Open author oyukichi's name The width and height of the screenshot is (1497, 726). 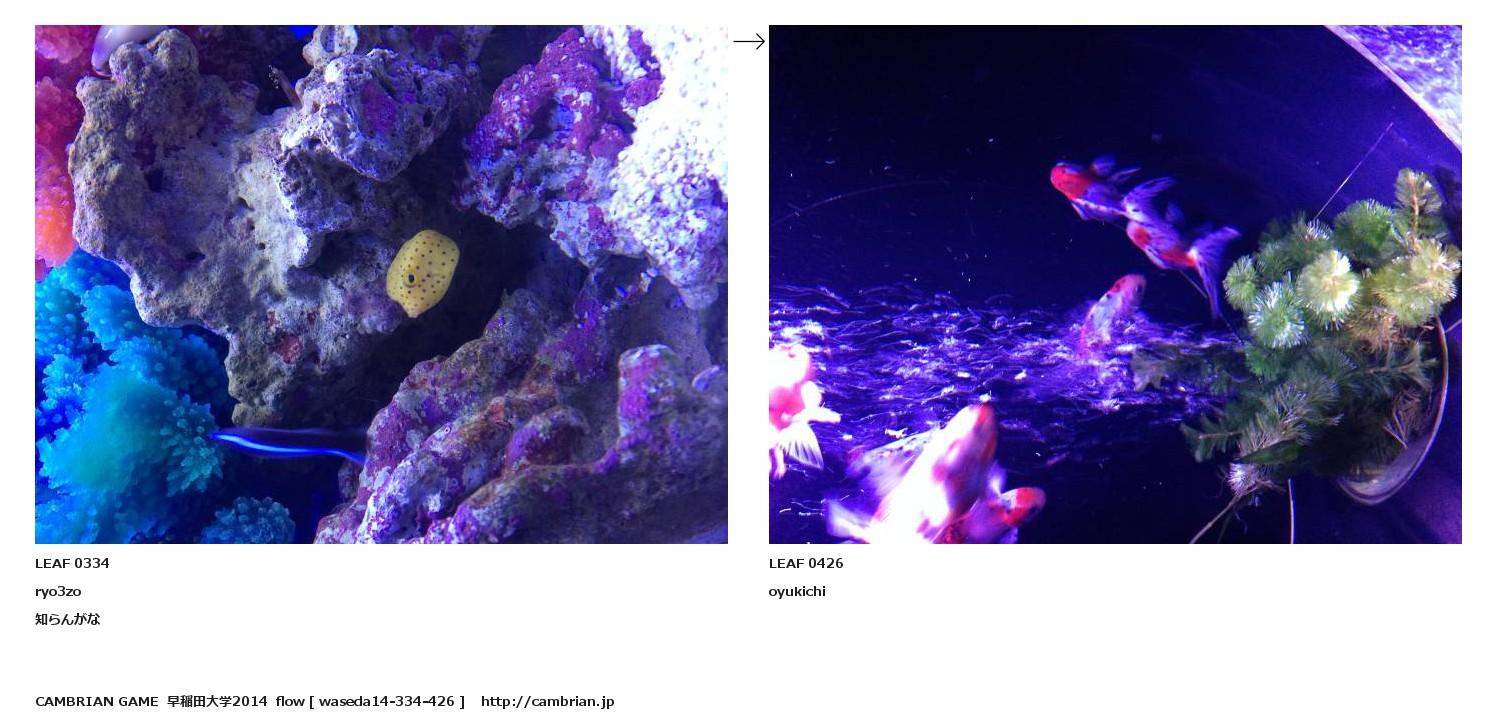(x=797, y=591)
